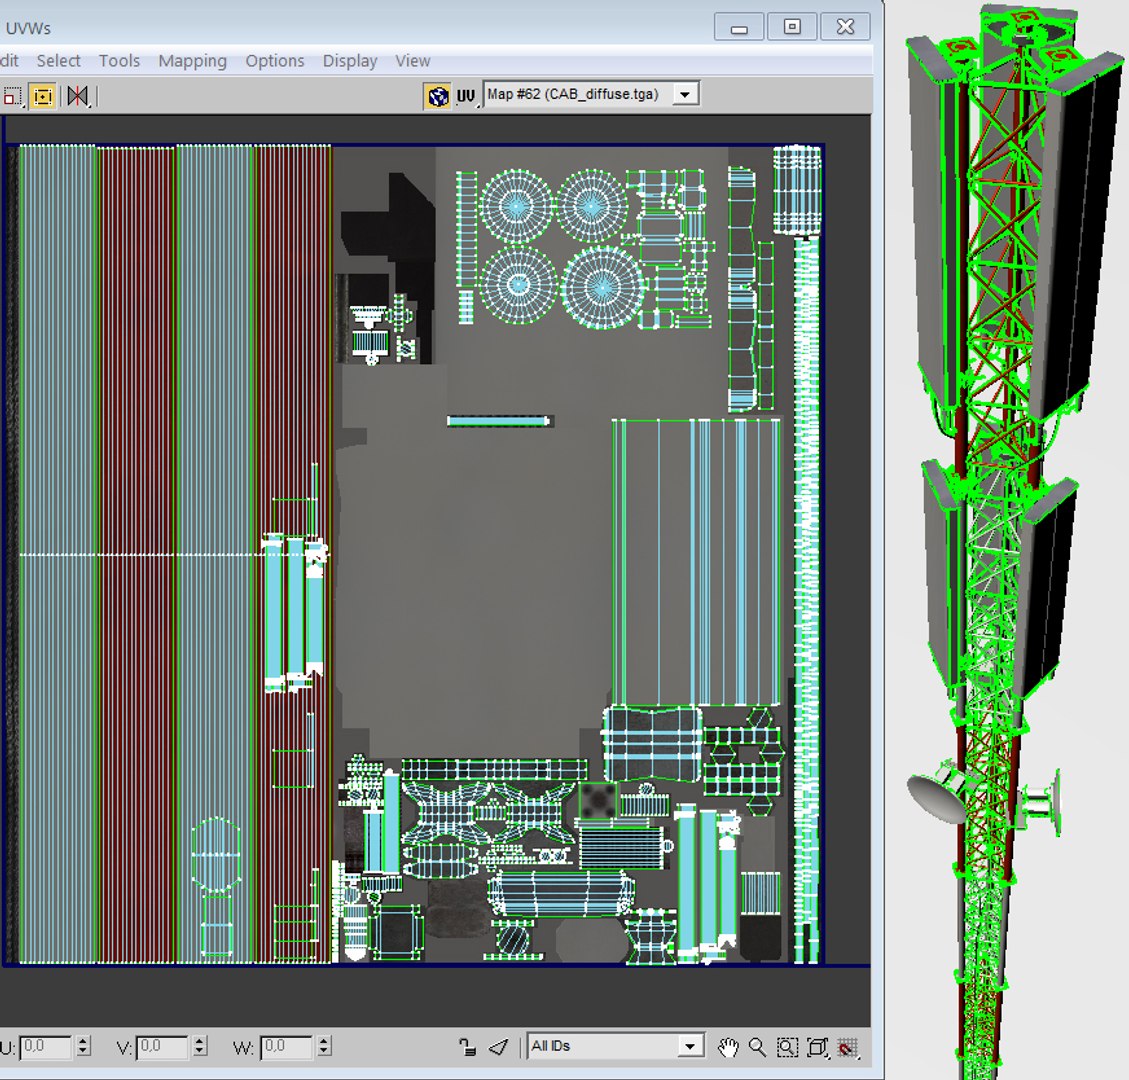1129x1080 pixels.
Task: Toggle the Lock Selection padlock icon
Action: (x=467, y=1047)
